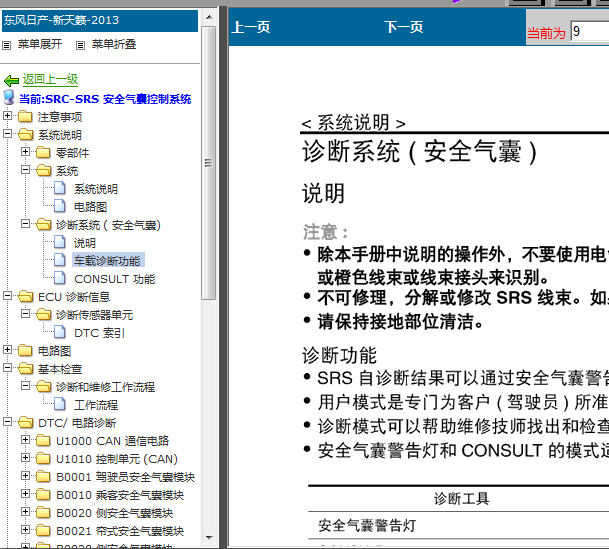Click the sidebar vertical scrollbar thumb
The width and height of the screenshot is (609, 549).
point(209,163)
